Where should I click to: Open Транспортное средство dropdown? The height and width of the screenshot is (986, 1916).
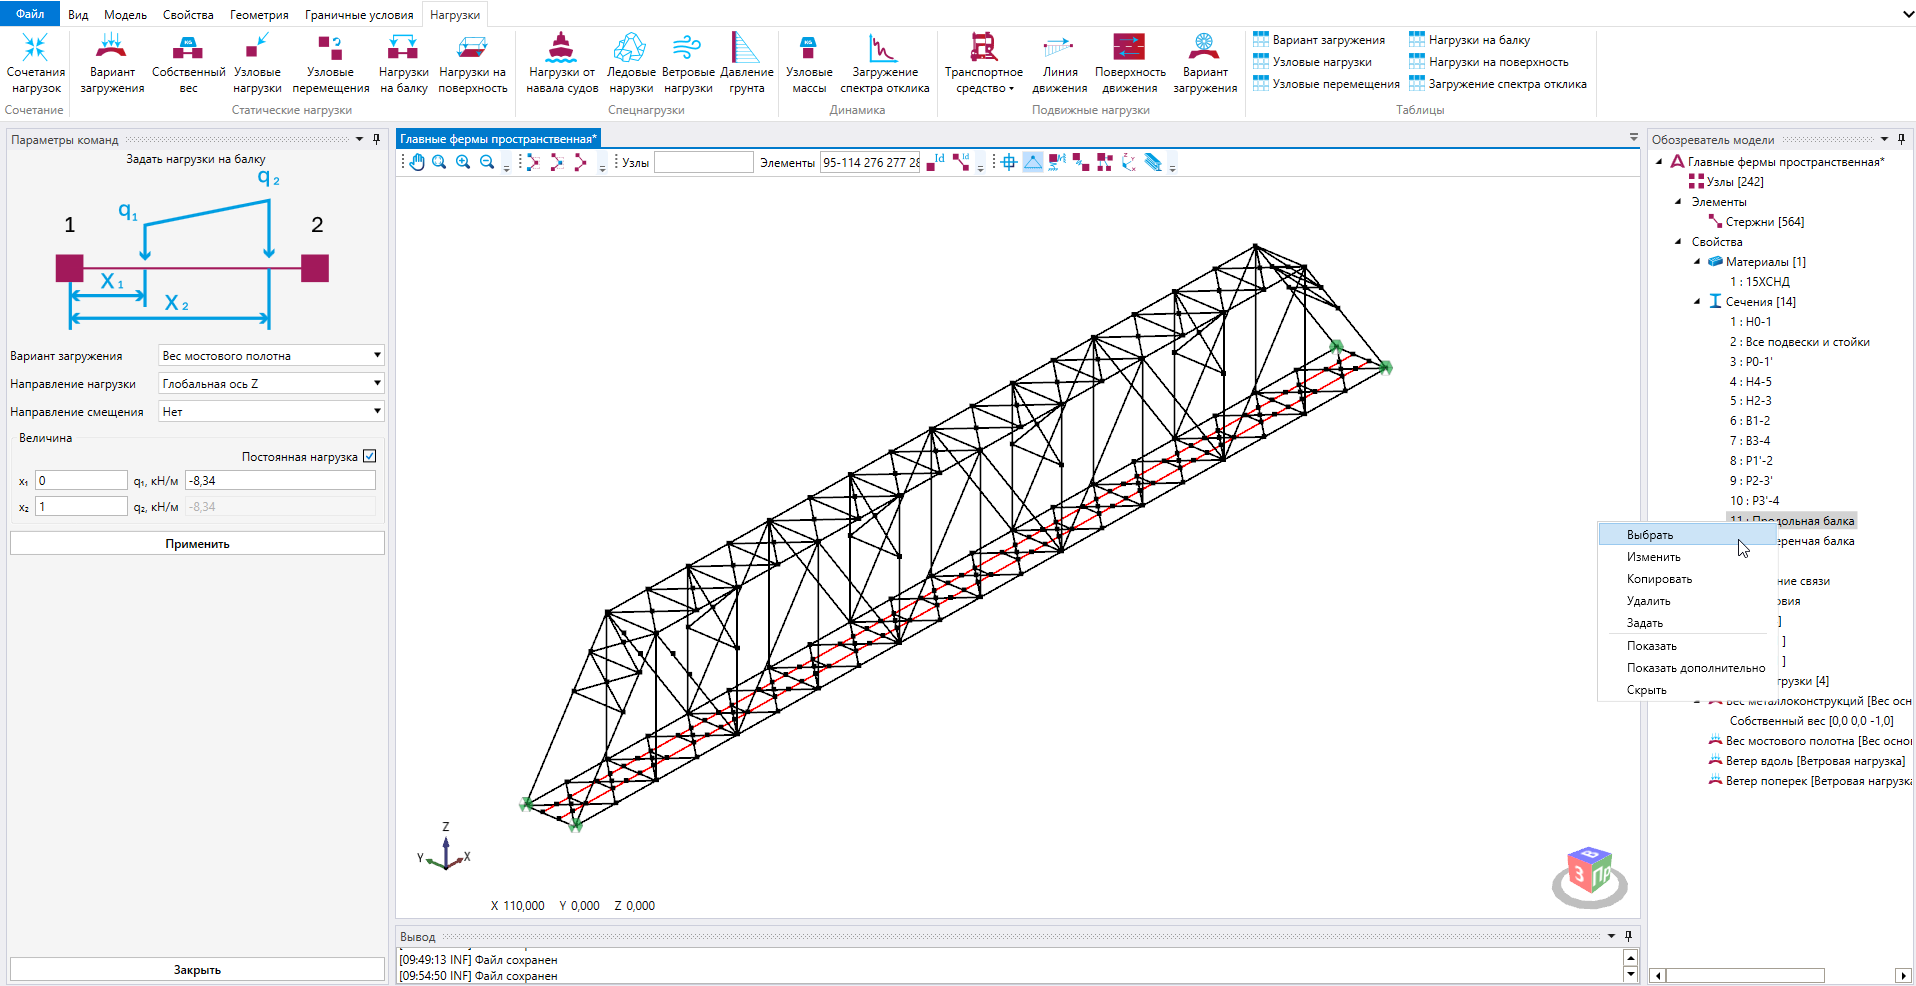click(x=983, y=63)
